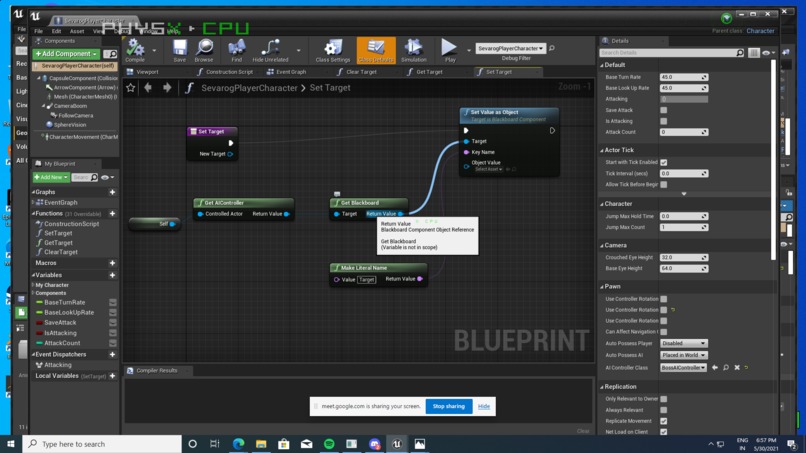The width and height of the screenshot is (806, 453).
Task: Navigate back in graph history
Action: 148,88
